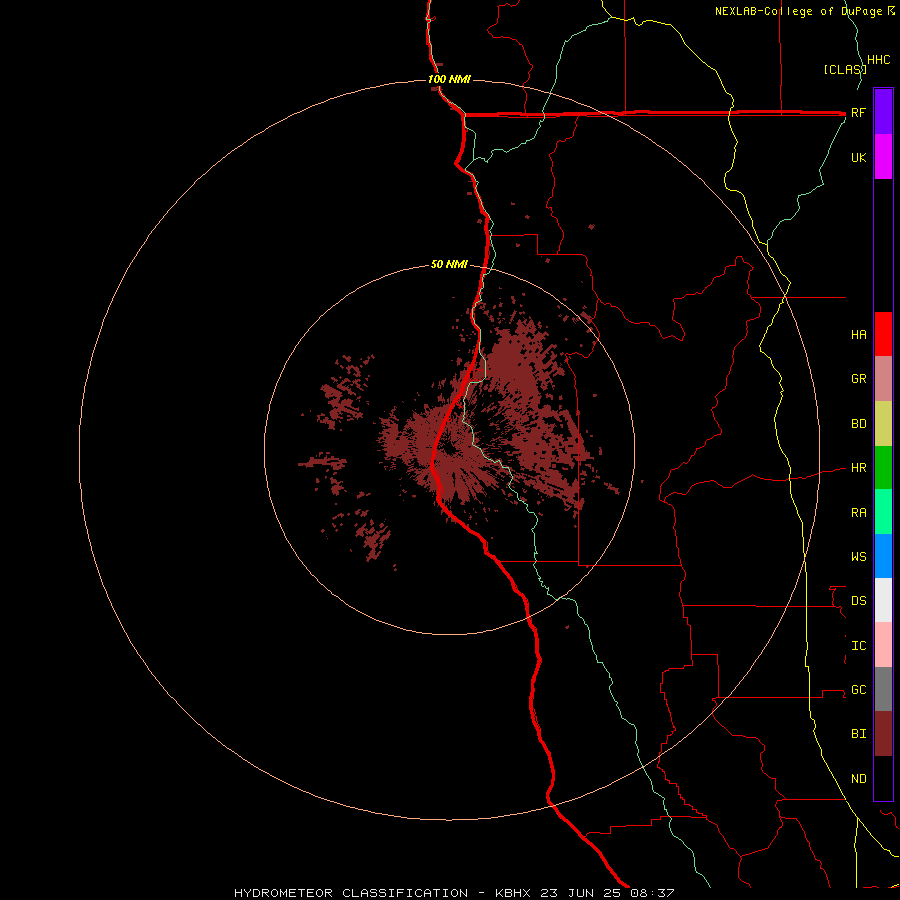Click the DS legend label

click(x=858, y=601)
